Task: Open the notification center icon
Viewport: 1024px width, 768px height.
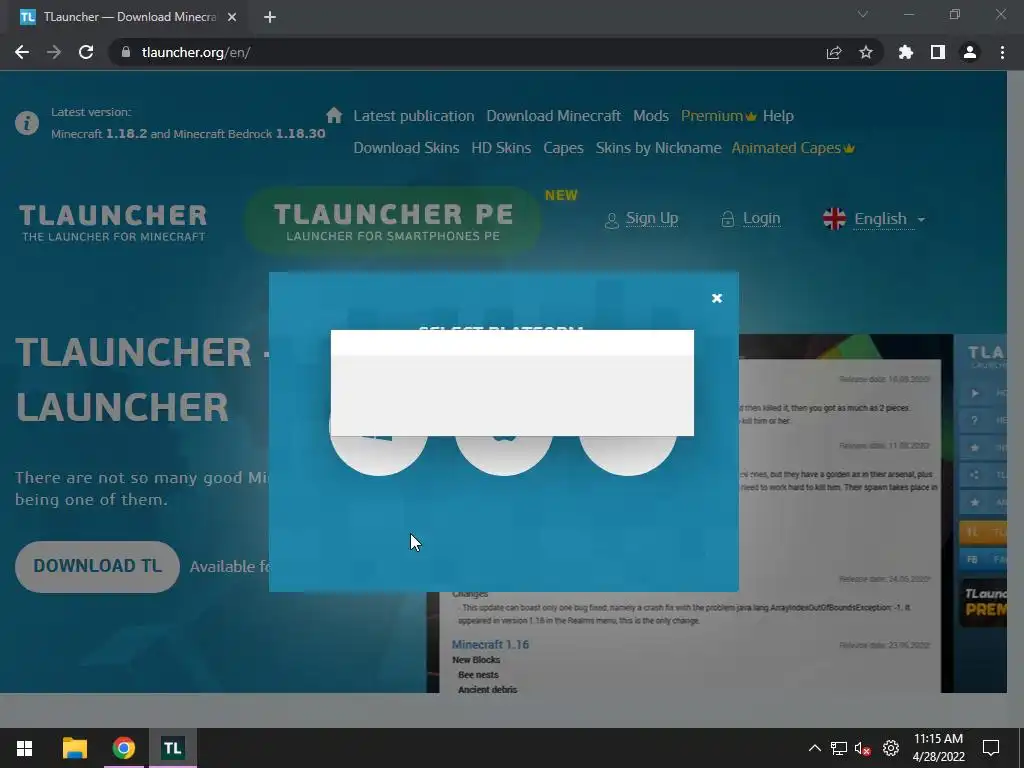Action: click(x=991, y=748)
